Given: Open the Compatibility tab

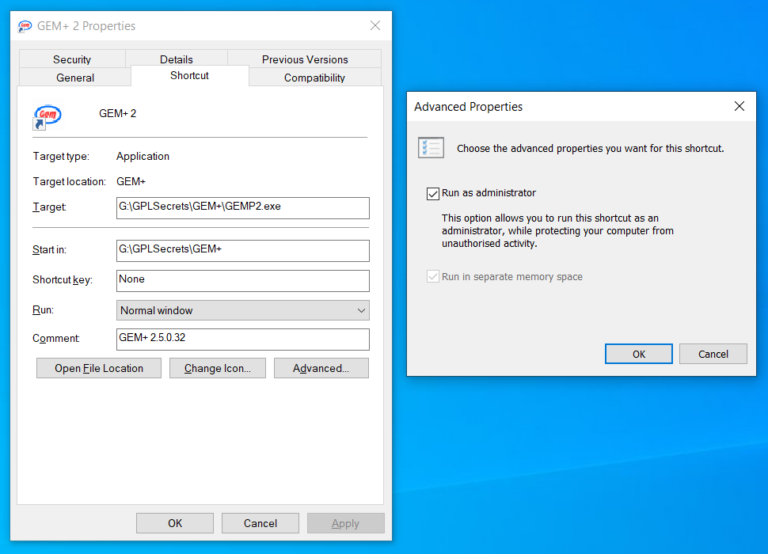Looking at the screenshot, I should tap(314, 78).
